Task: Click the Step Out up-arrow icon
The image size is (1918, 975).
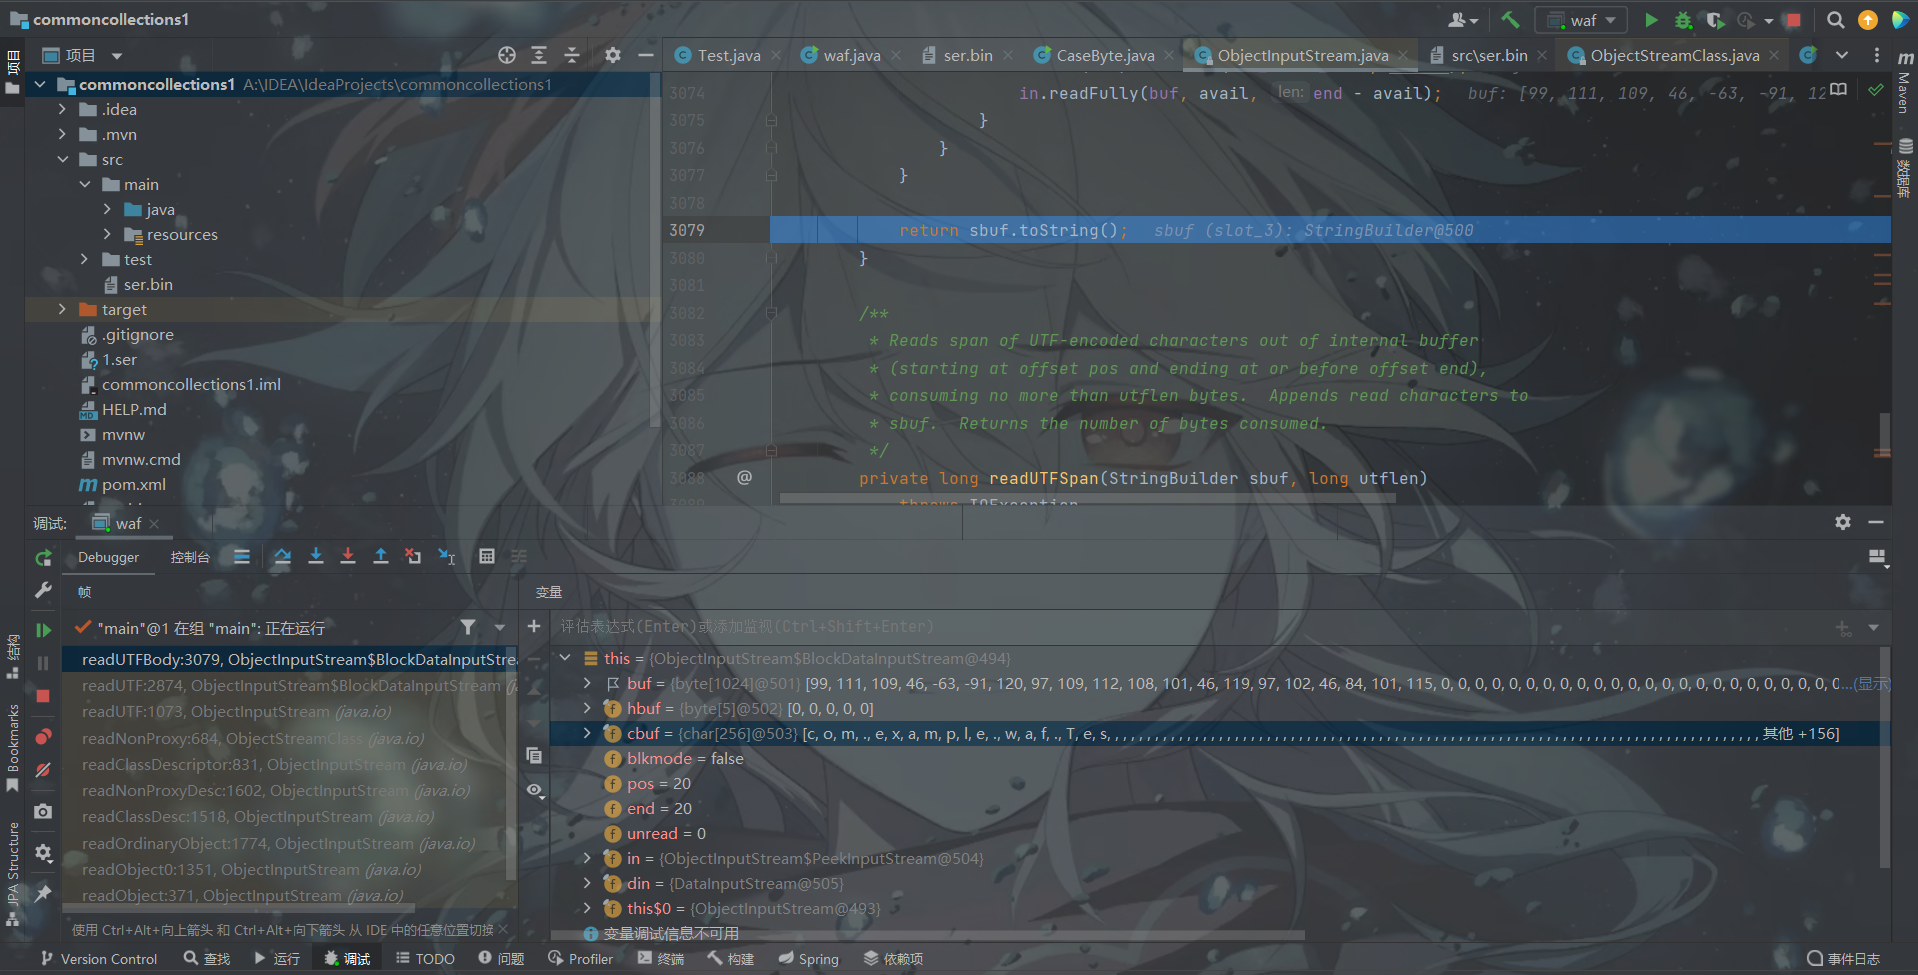Action: [x=381, y=557]
